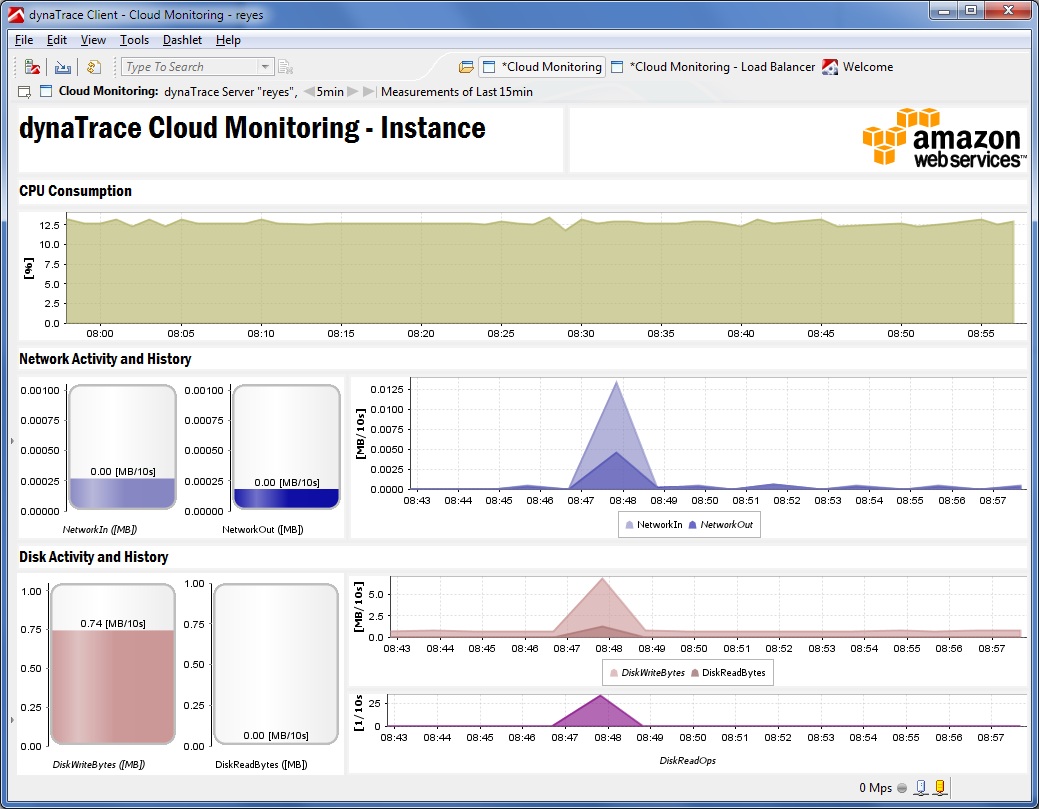
Task: Click the DiskReadOps chart label
Action: 687,760
